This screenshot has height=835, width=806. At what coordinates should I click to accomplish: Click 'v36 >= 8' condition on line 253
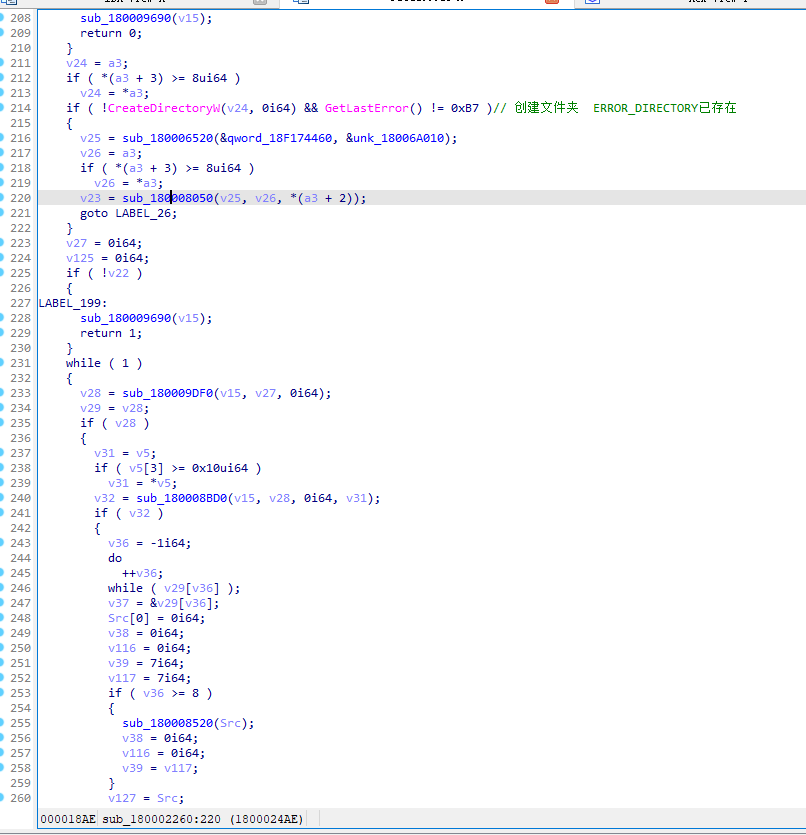[x=171, y=693]
